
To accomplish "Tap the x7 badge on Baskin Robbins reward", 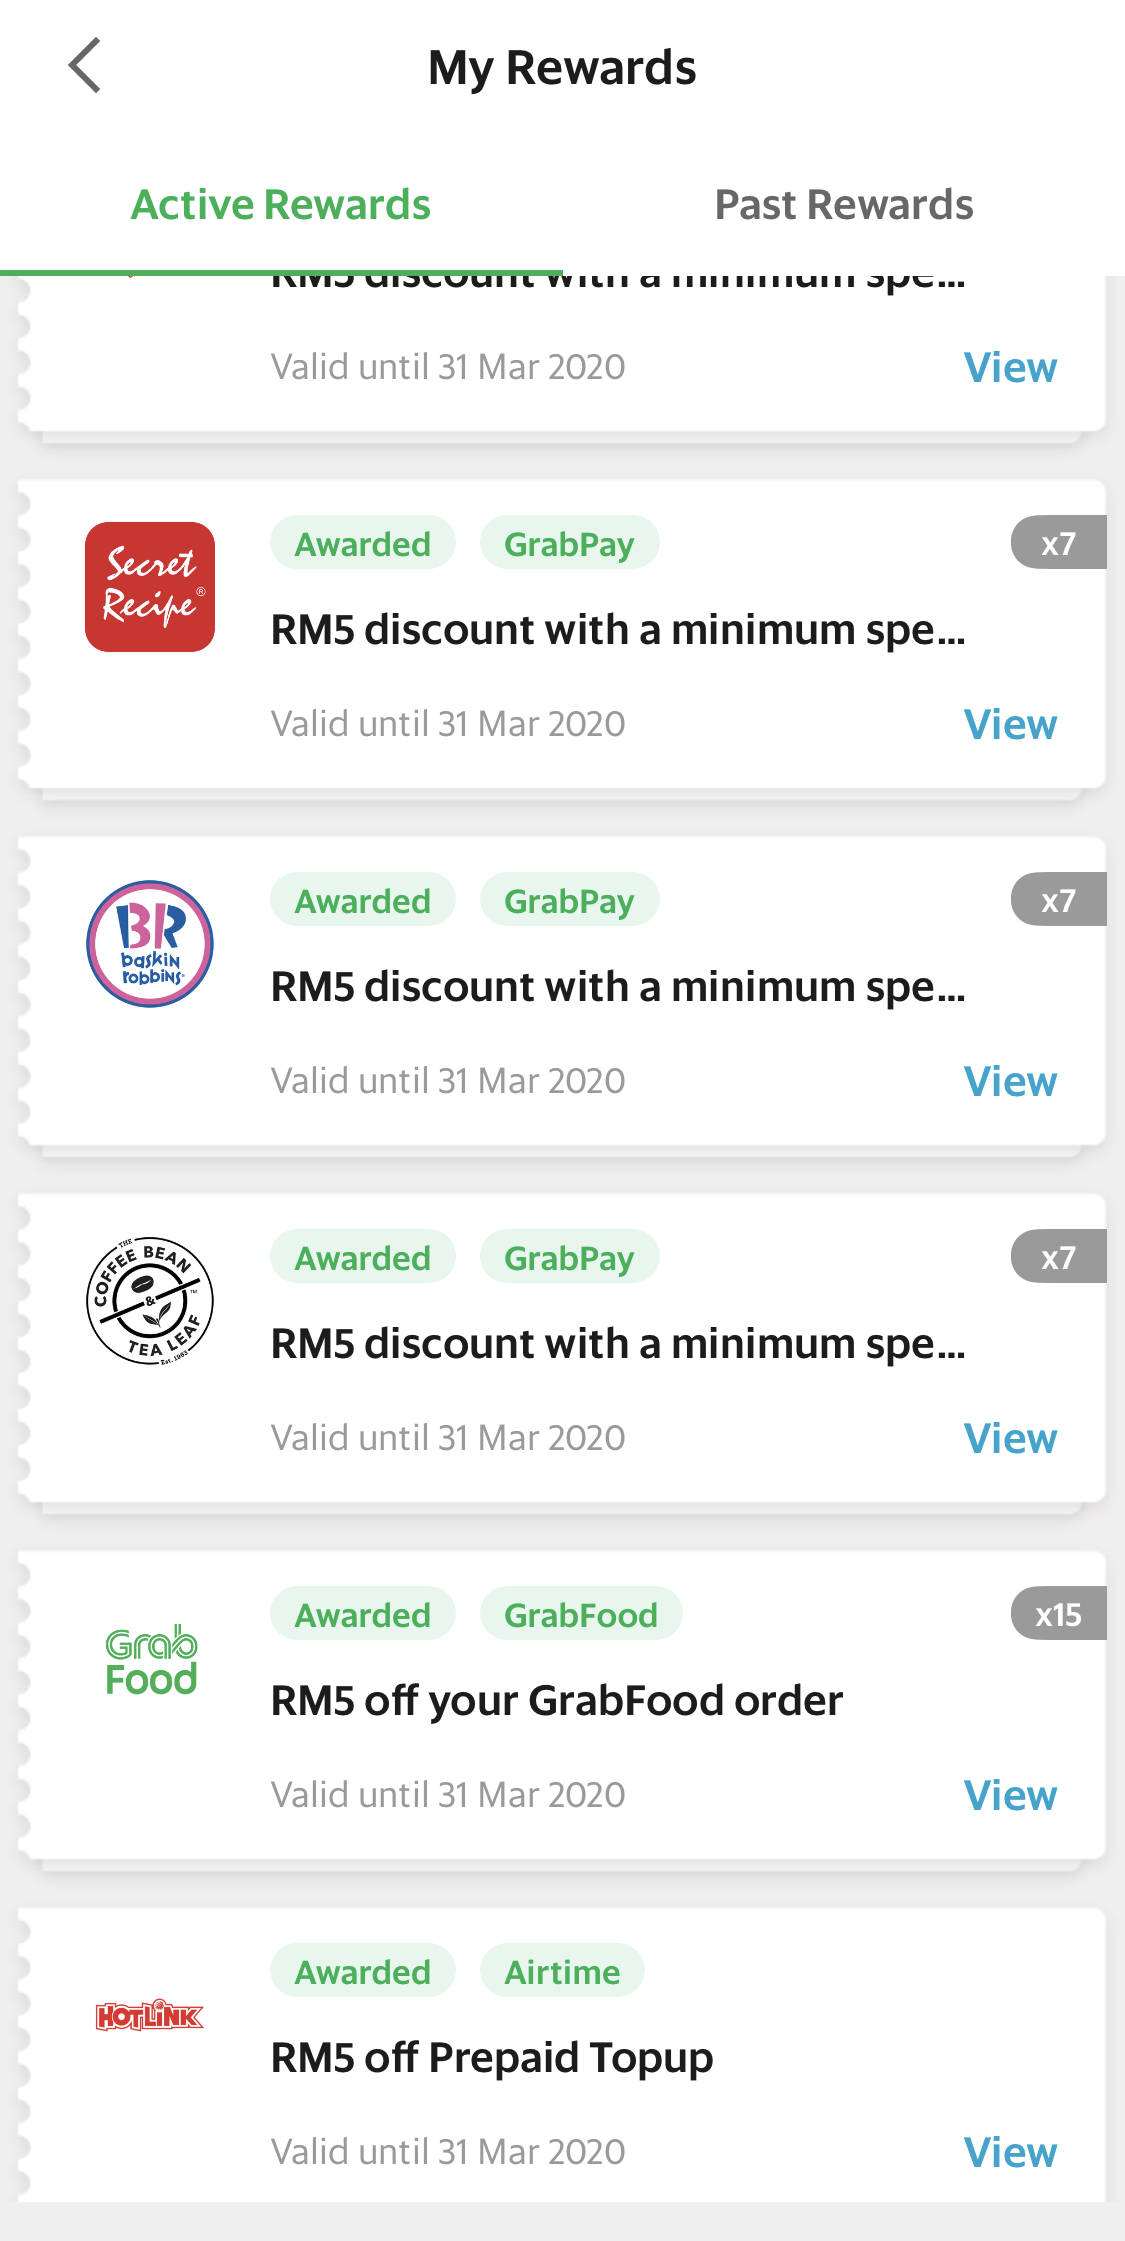I will [x=1058, y=900].
